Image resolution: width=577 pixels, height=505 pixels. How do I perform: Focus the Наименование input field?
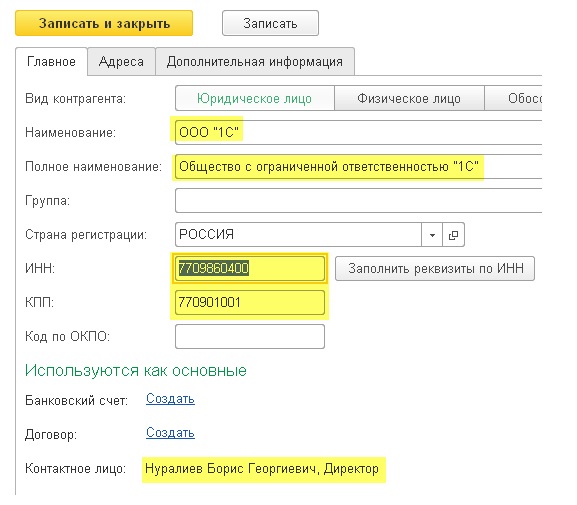pos(358,132)
